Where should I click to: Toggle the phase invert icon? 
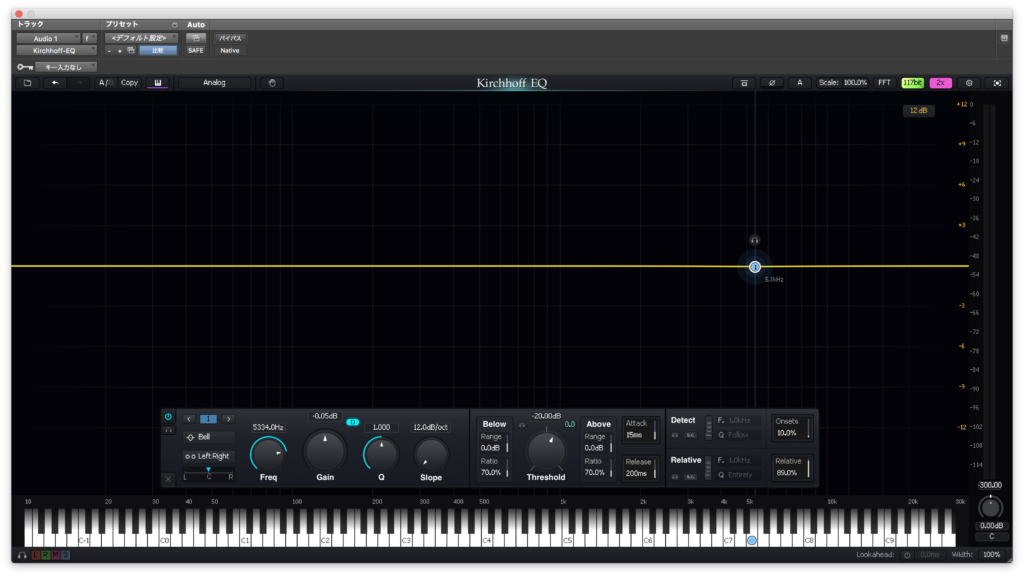click(x=772, y=83)
